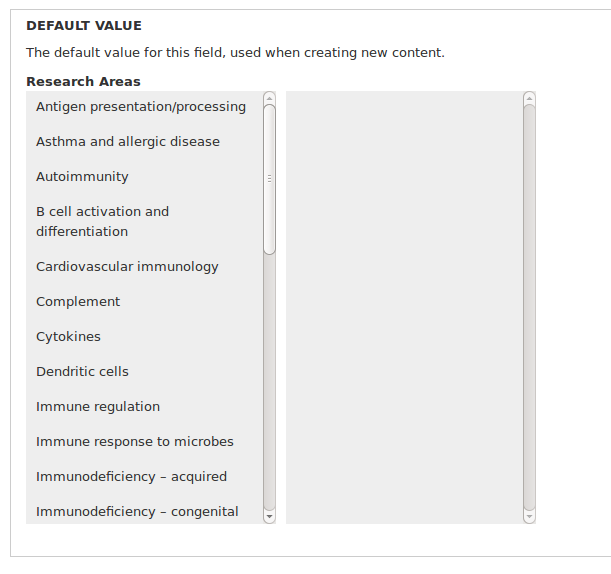Click the right list scroll-up arrow

529,98
